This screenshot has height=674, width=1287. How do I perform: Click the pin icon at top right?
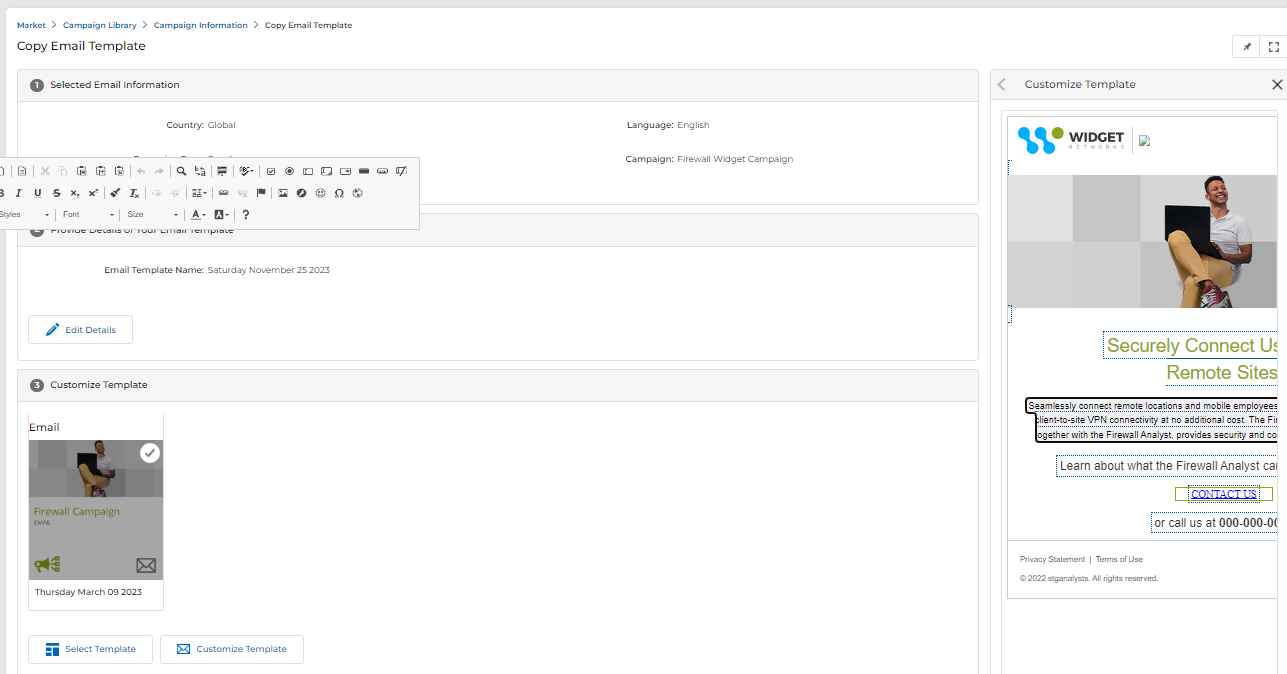click(x=1247, y=47)
